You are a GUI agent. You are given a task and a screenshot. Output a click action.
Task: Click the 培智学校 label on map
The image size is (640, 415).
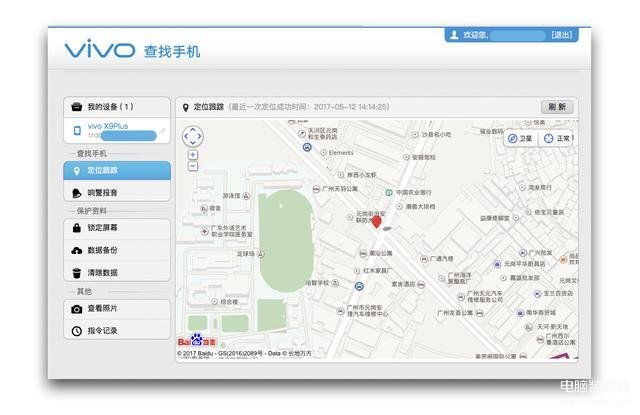pyautogui.click(x=317, y=282)
